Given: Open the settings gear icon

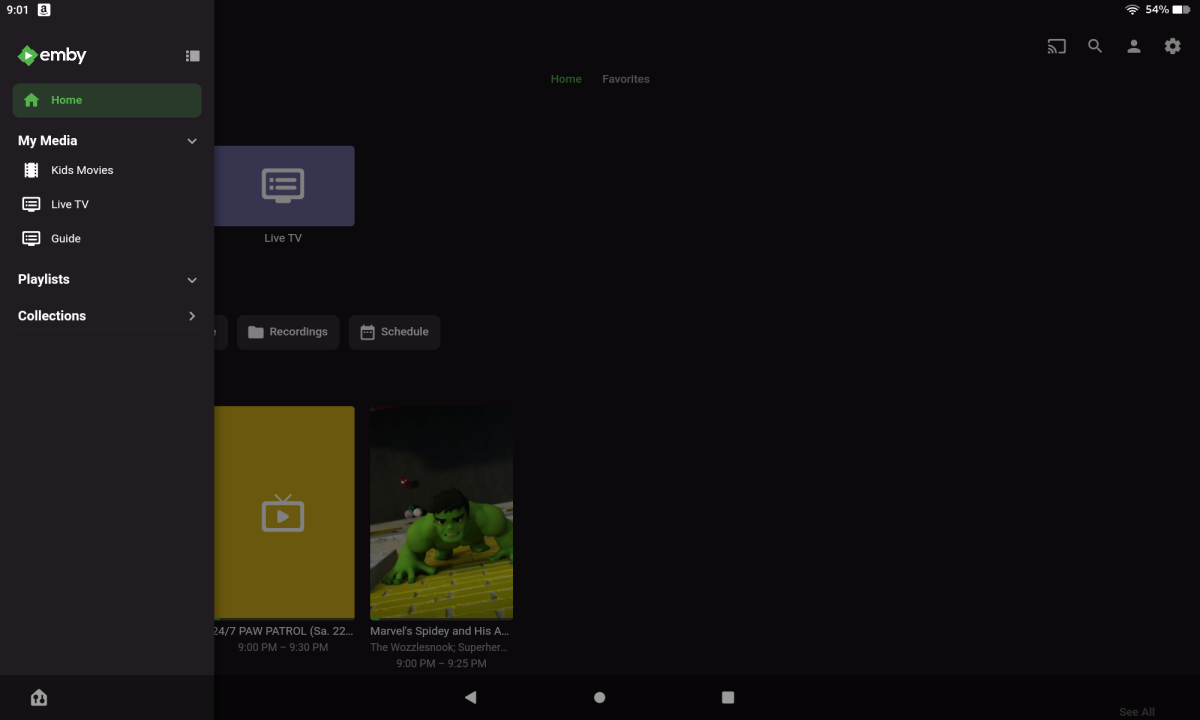Looking at the screenshot, I should pyautogui.click(x=1172, y=46).
